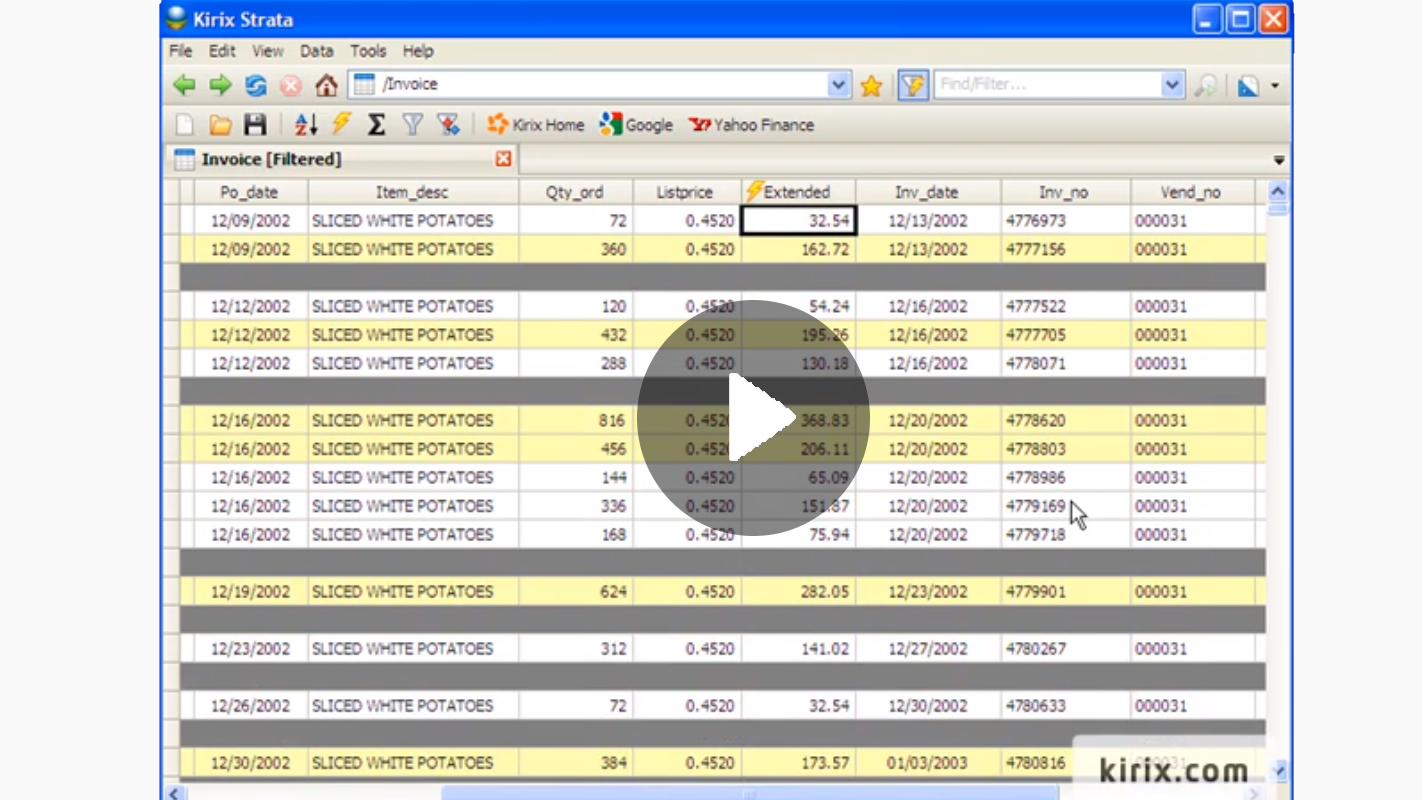Toggle the quick filter lightning-funnel button
Screen dimensions: 1422x800
(911, 84)
